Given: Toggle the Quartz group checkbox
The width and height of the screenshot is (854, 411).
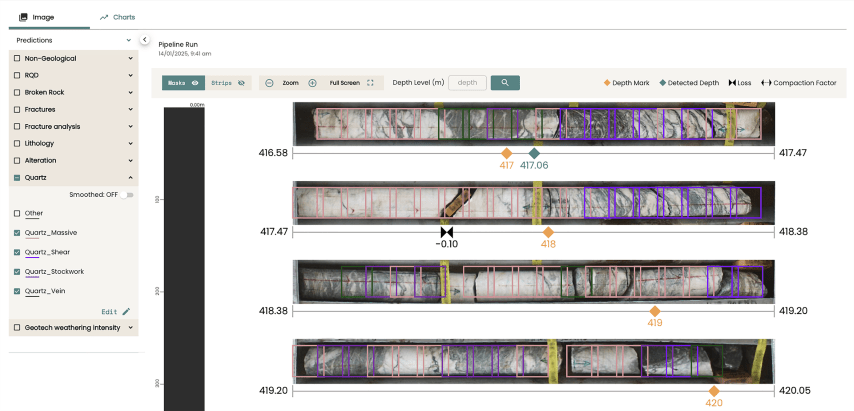Looking at the screenshot, I should 17,177.
